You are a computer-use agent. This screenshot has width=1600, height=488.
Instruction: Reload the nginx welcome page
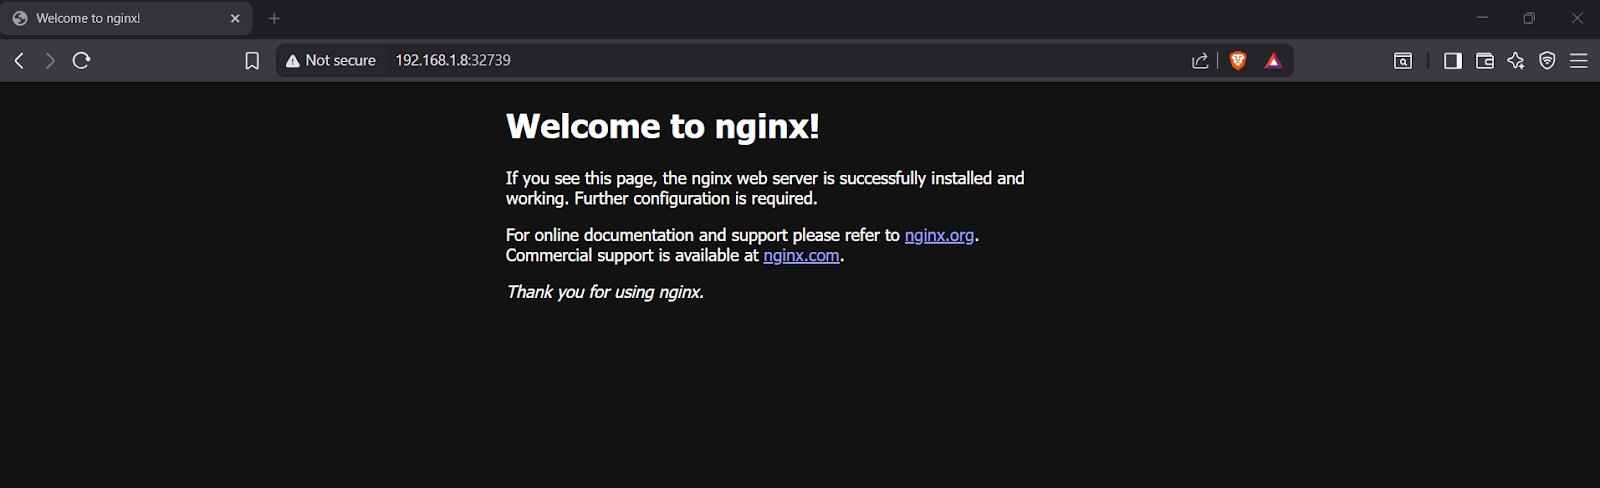coord(82,61)
